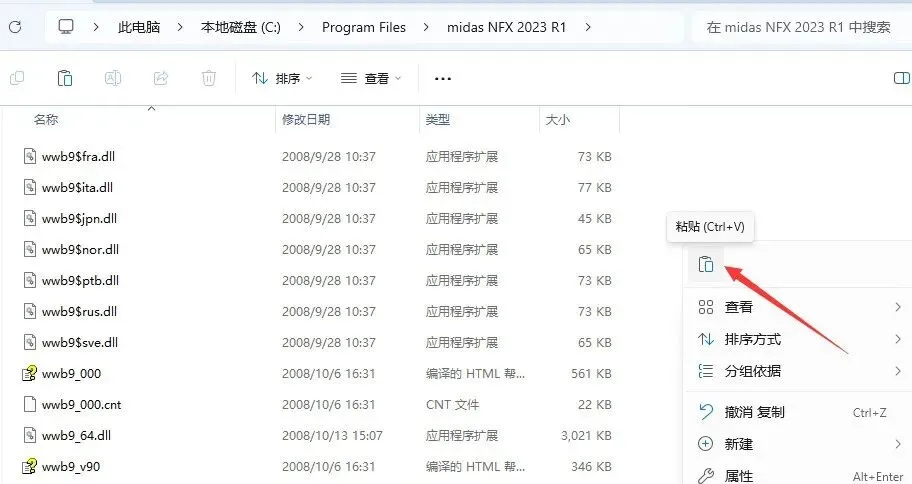Click the computer monitor icon in breadcrumb
Screen dimensions: 912x484
(66, 27)
